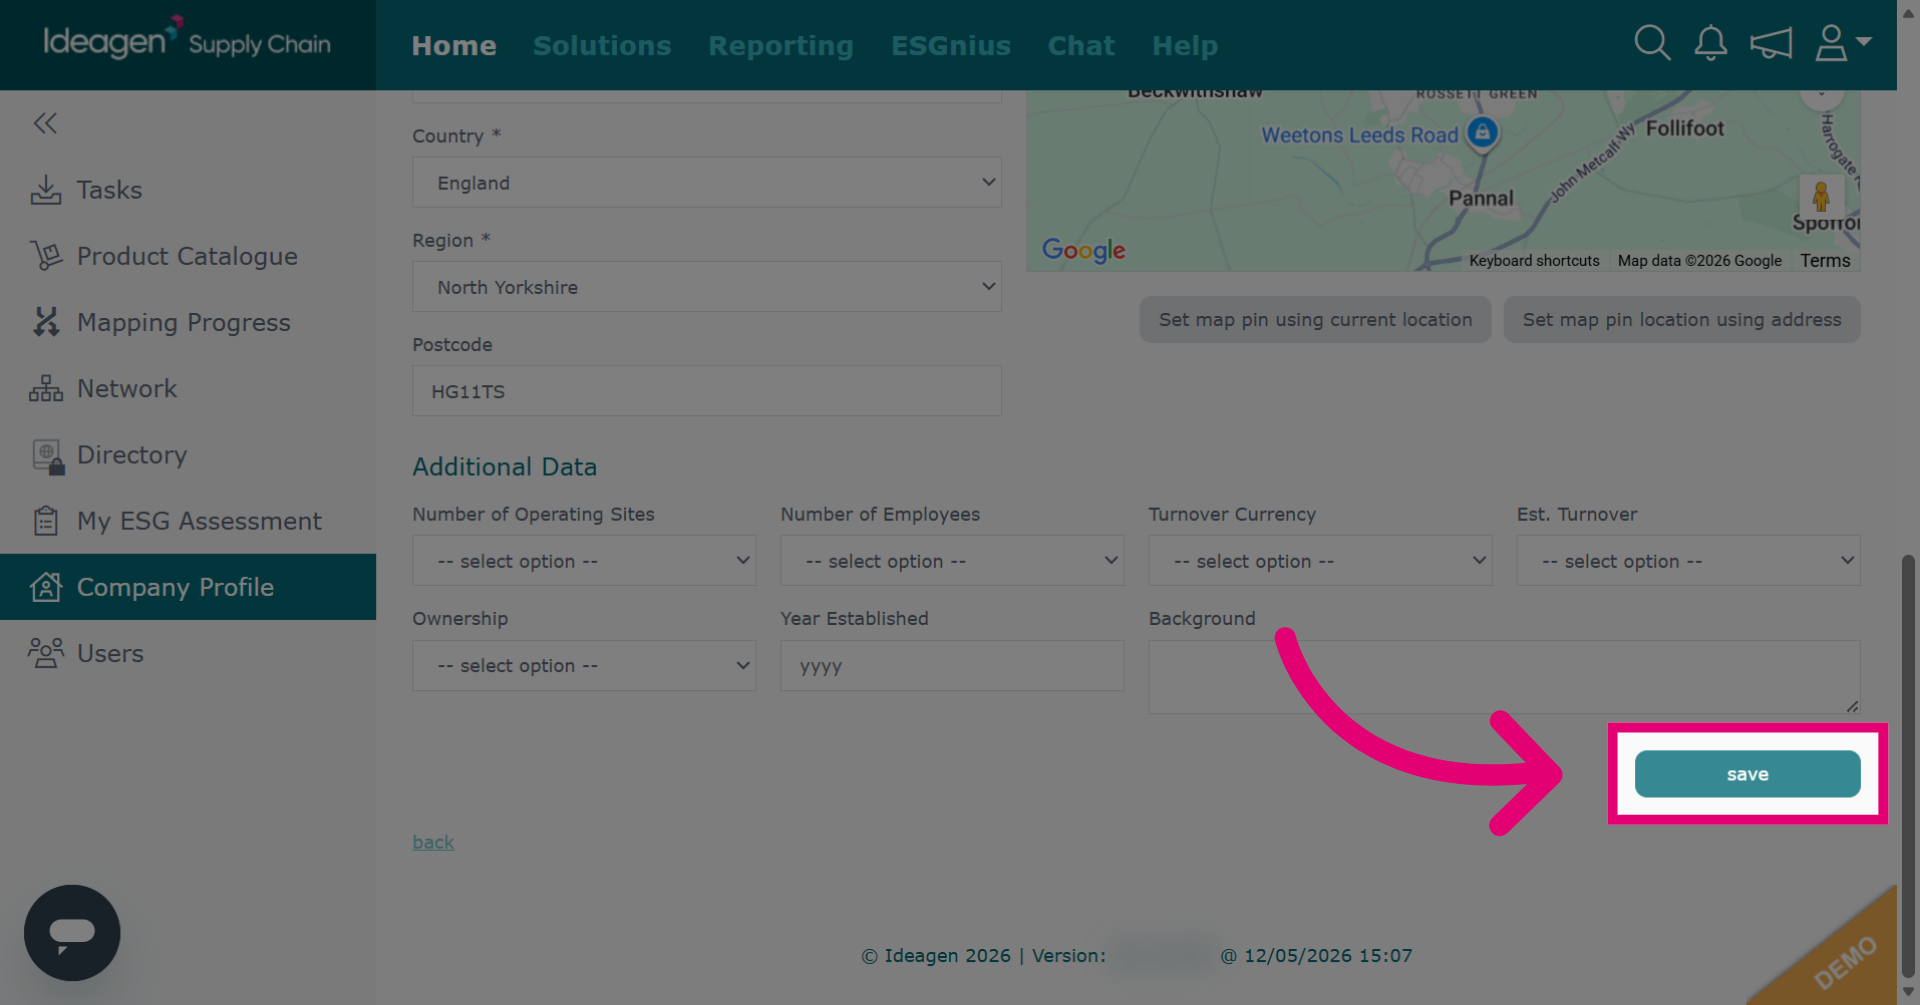Expand the Ownership select option dropdown

click(x=584, y=665)
